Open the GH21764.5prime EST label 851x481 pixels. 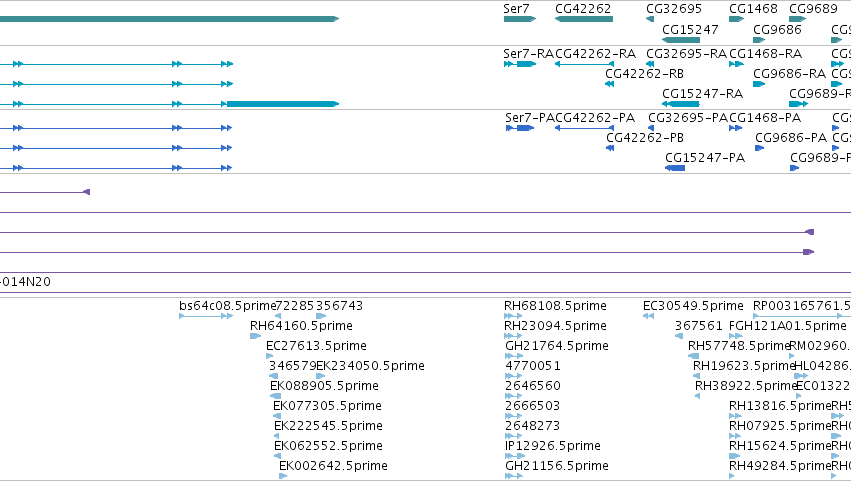point(557,346)
